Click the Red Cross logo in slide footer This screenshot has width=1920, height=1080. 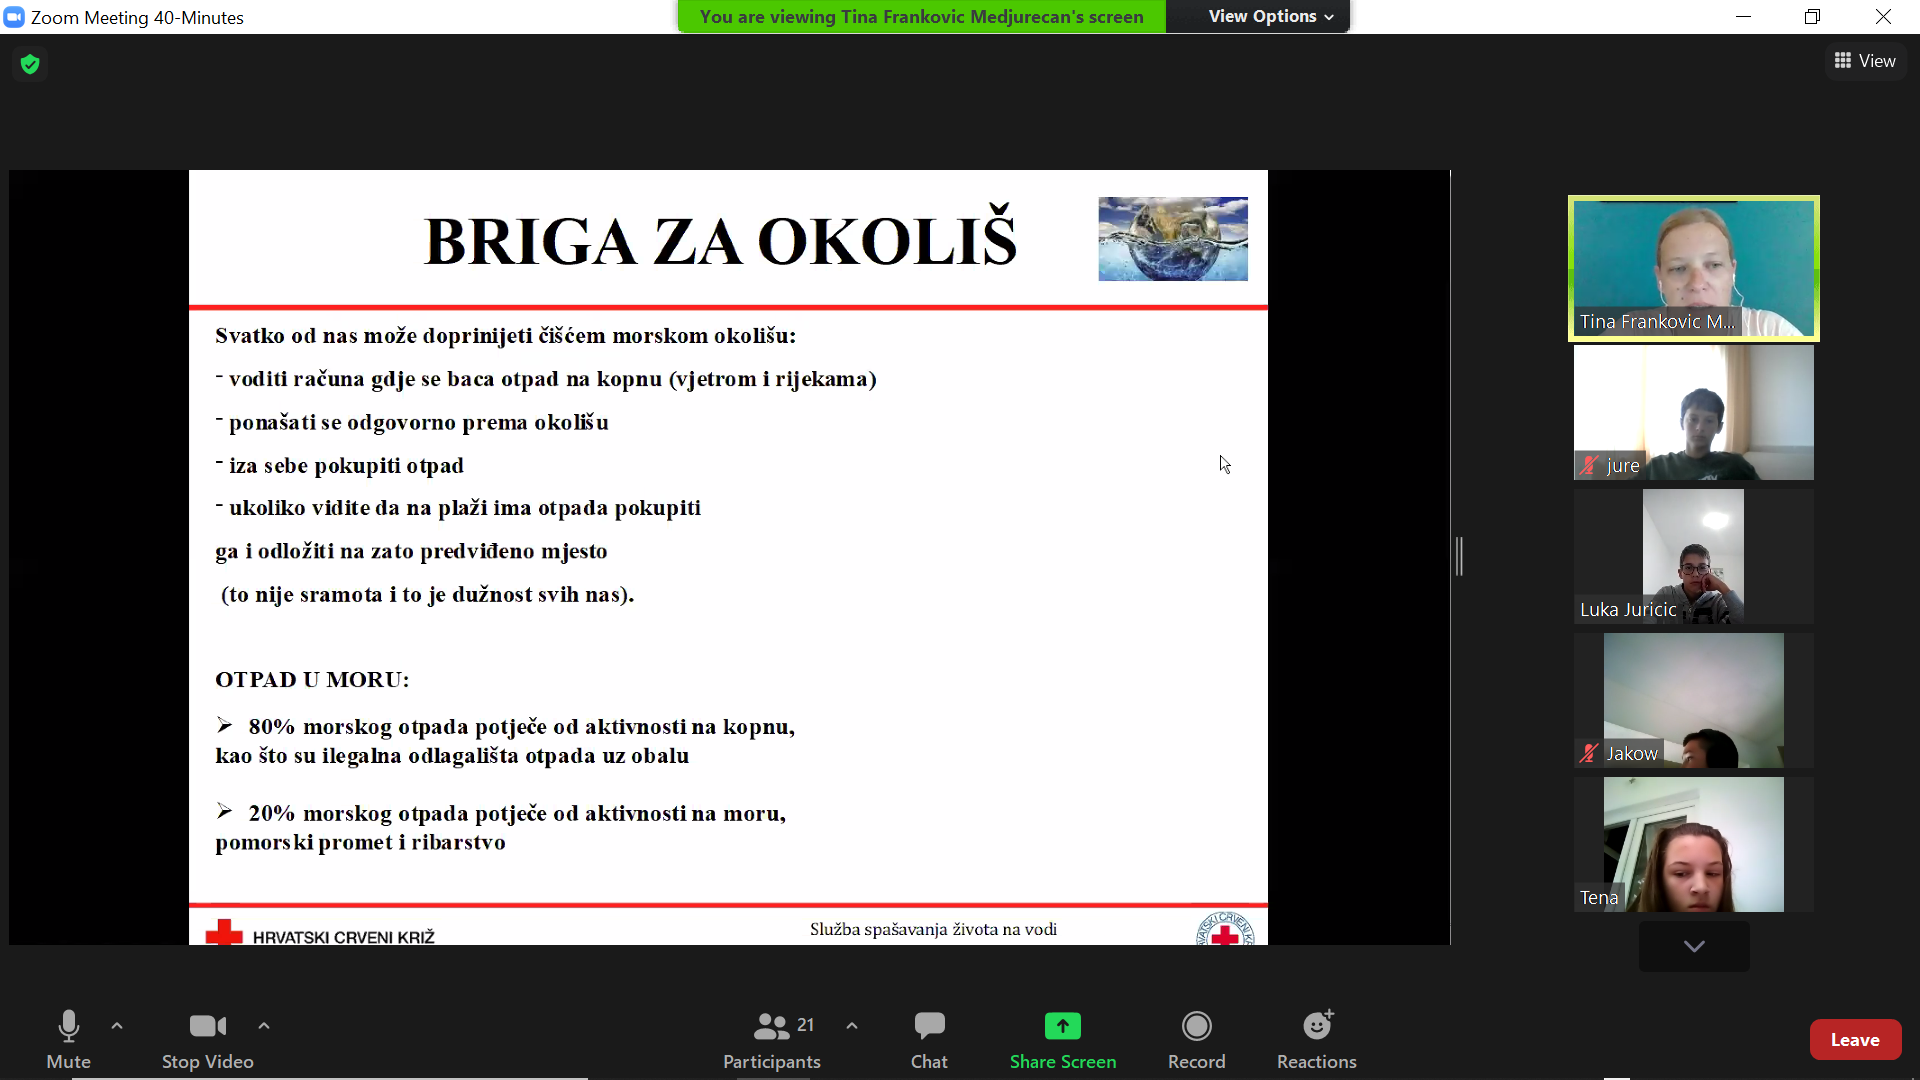224,933
